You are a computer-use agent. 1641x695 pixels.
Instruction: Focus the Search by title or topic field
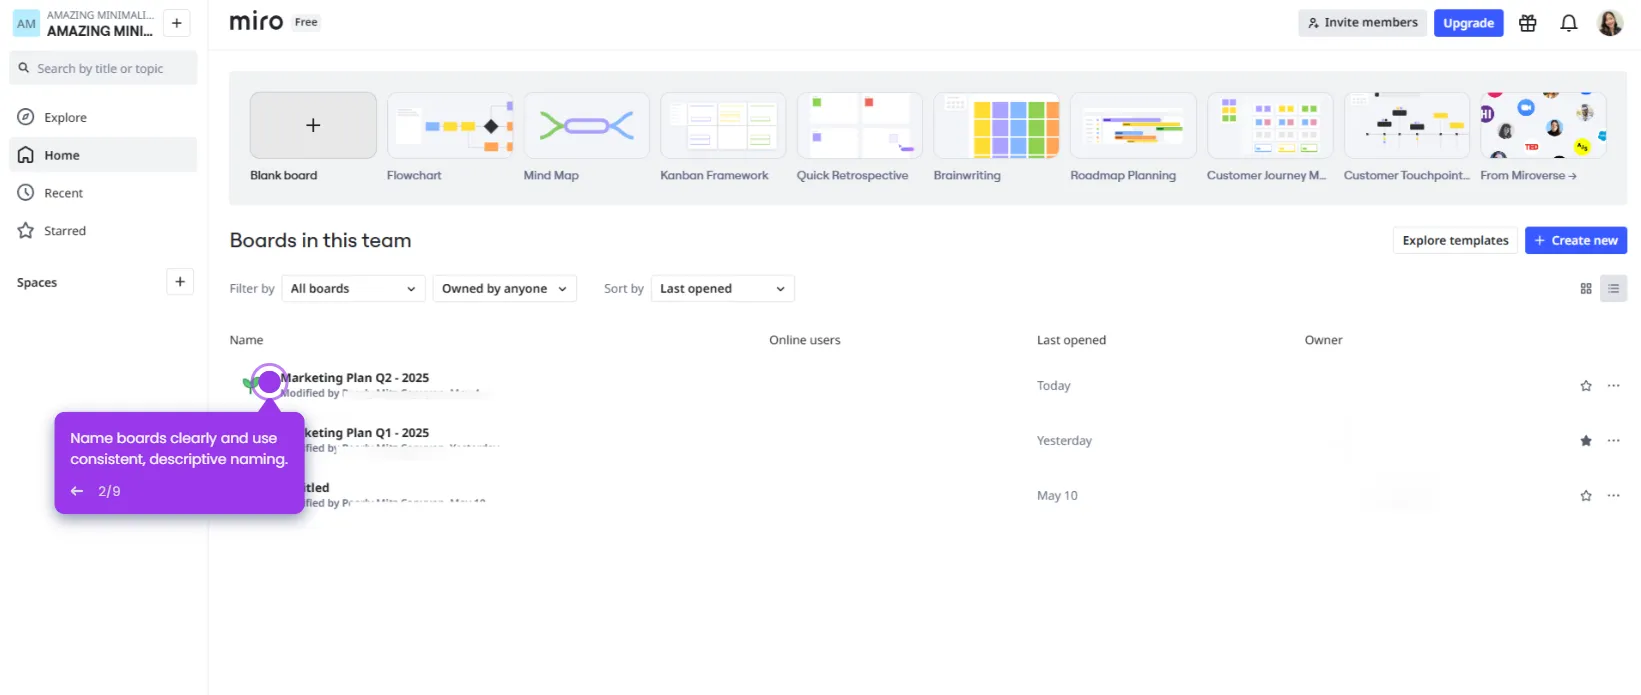click(x=103, y=68)
